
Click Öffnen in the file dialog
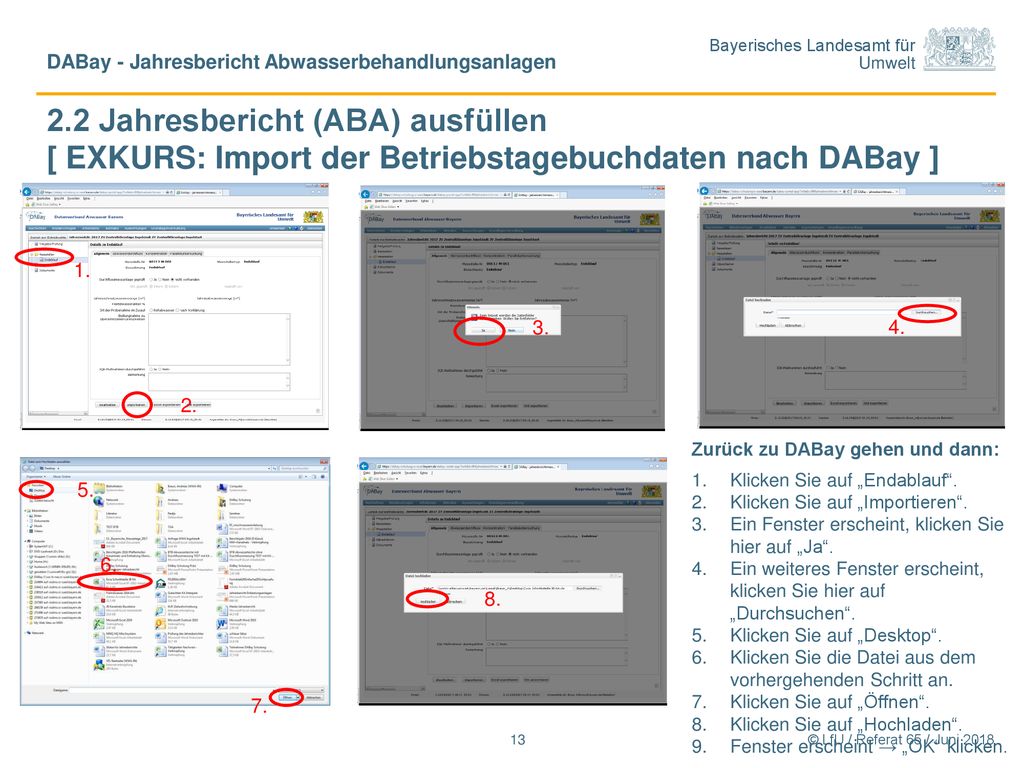click(287, 697)
